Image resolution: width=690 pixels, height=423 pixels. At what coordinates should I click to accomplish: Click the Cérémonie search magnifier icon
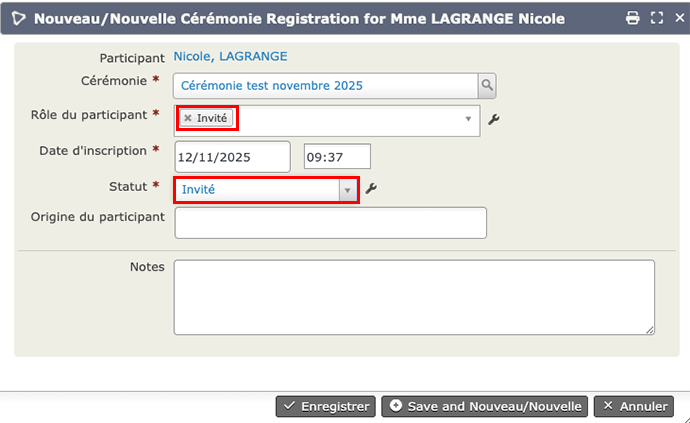(x=487, y=86)
